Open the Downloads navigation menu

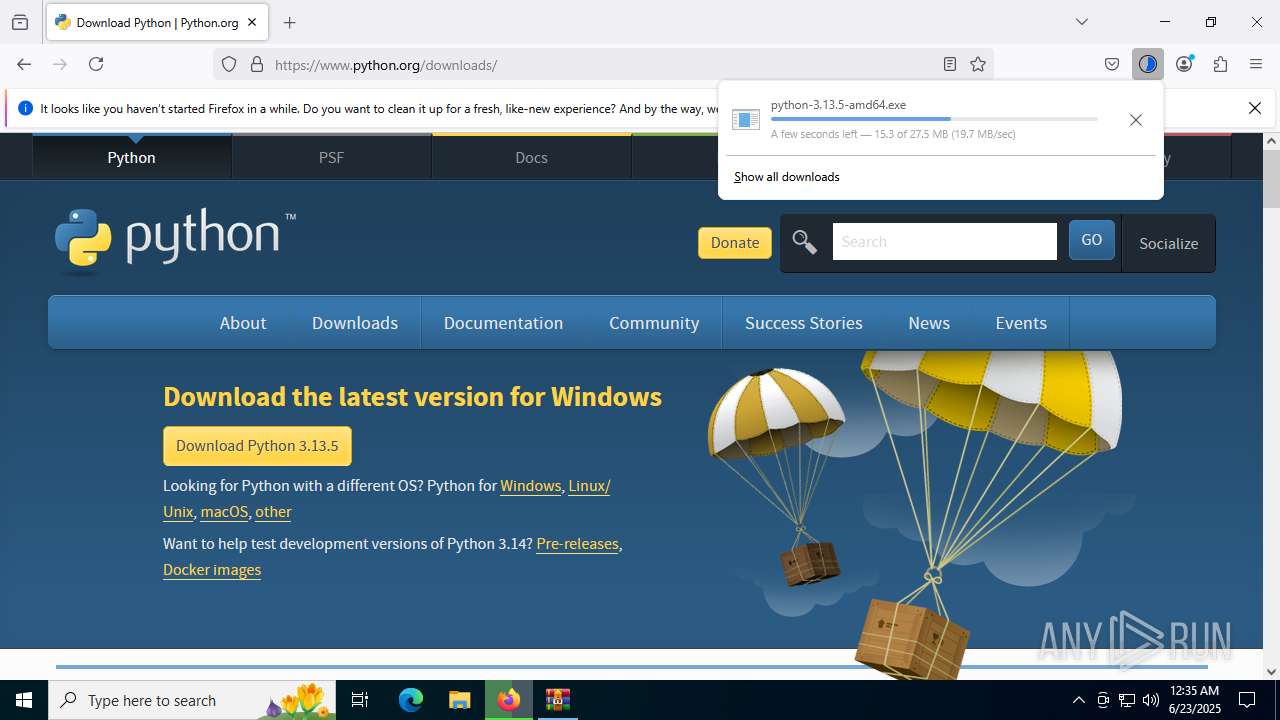click(x=355, y=323)
